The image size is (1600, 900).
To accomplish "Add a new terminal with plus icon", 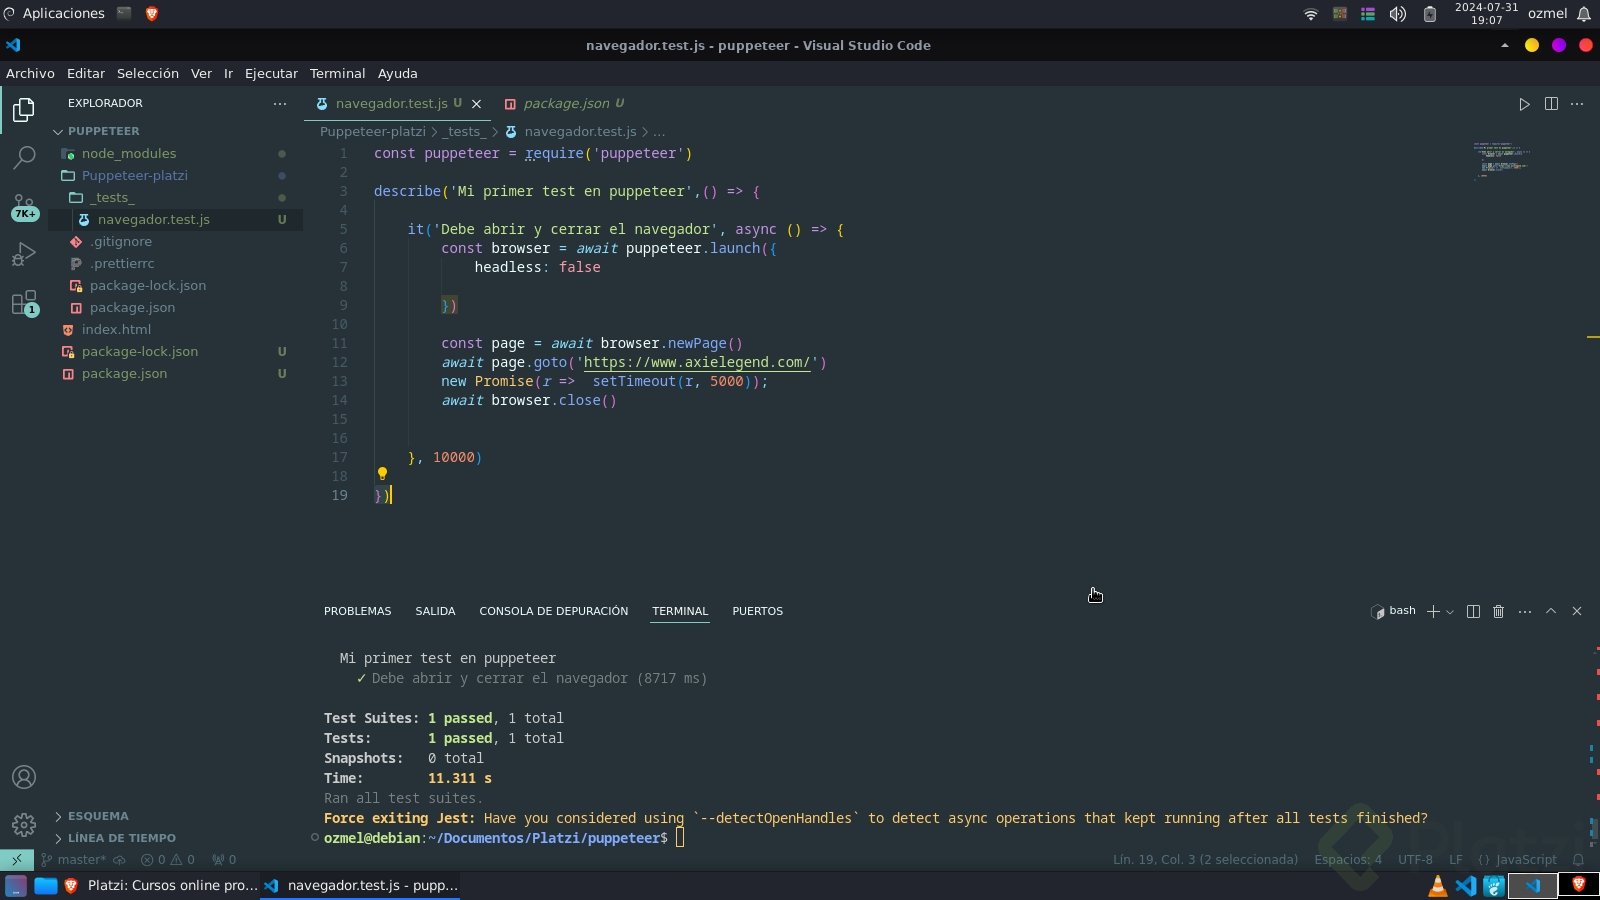I will pyautogui.click(x=1433, y=611).
